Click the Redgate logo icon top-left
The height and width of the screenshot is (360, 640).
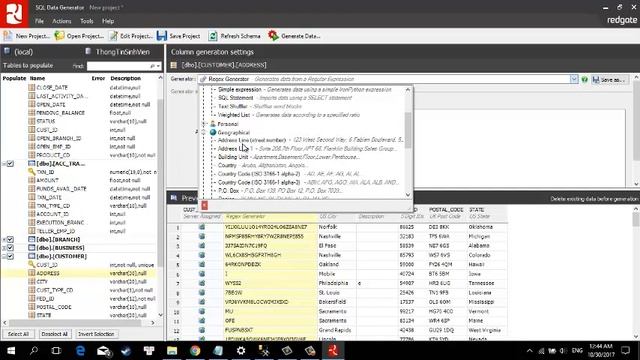14,13
